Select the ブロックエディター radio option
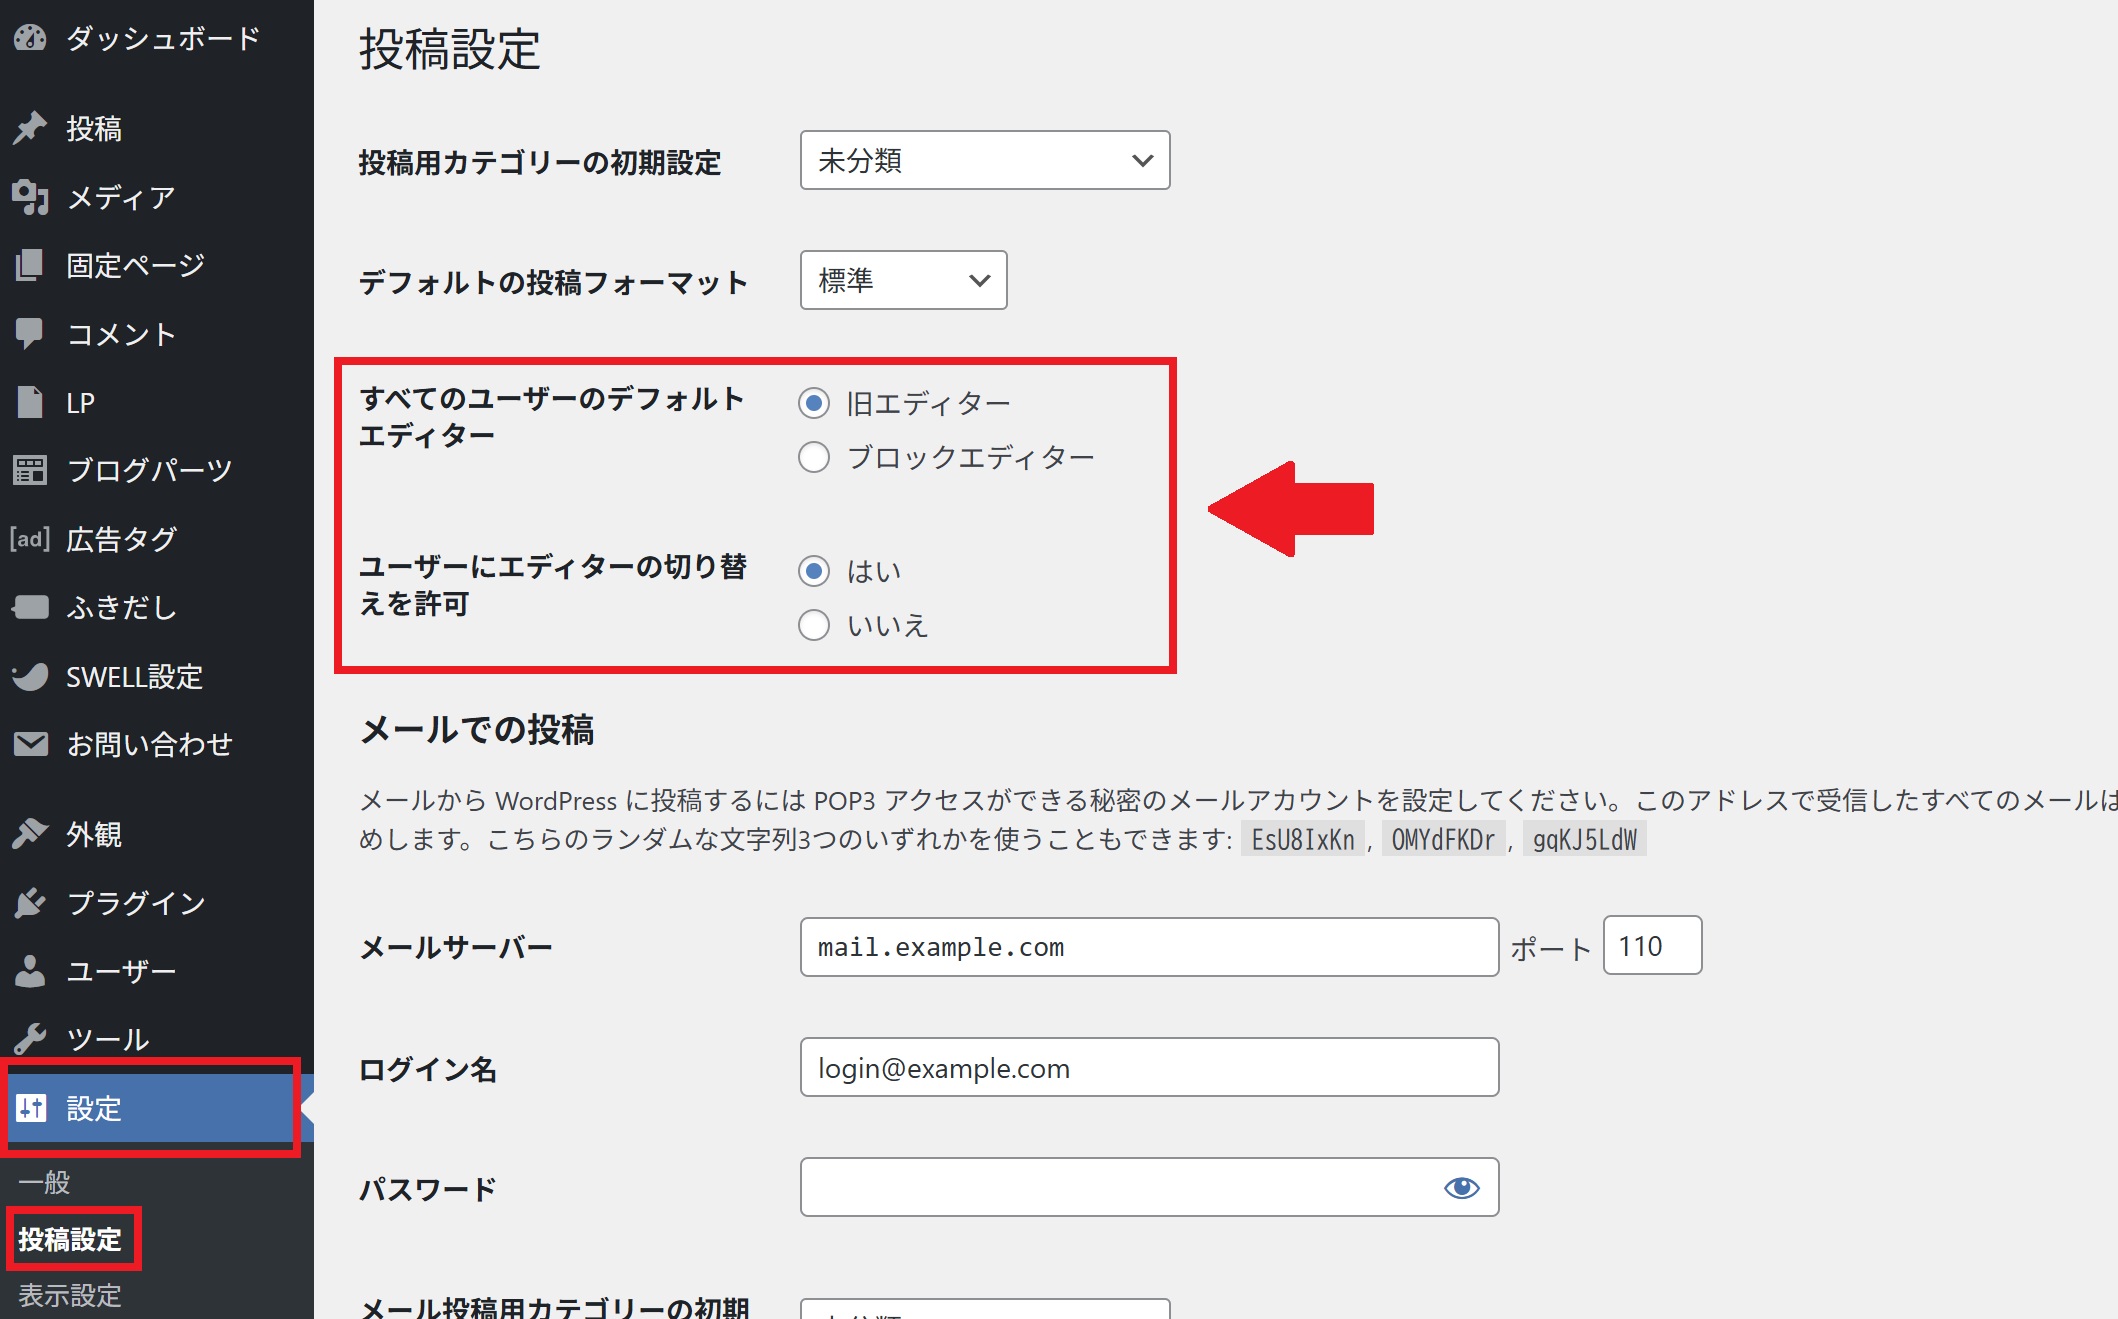2118x1319 pixels. point(814,458)
